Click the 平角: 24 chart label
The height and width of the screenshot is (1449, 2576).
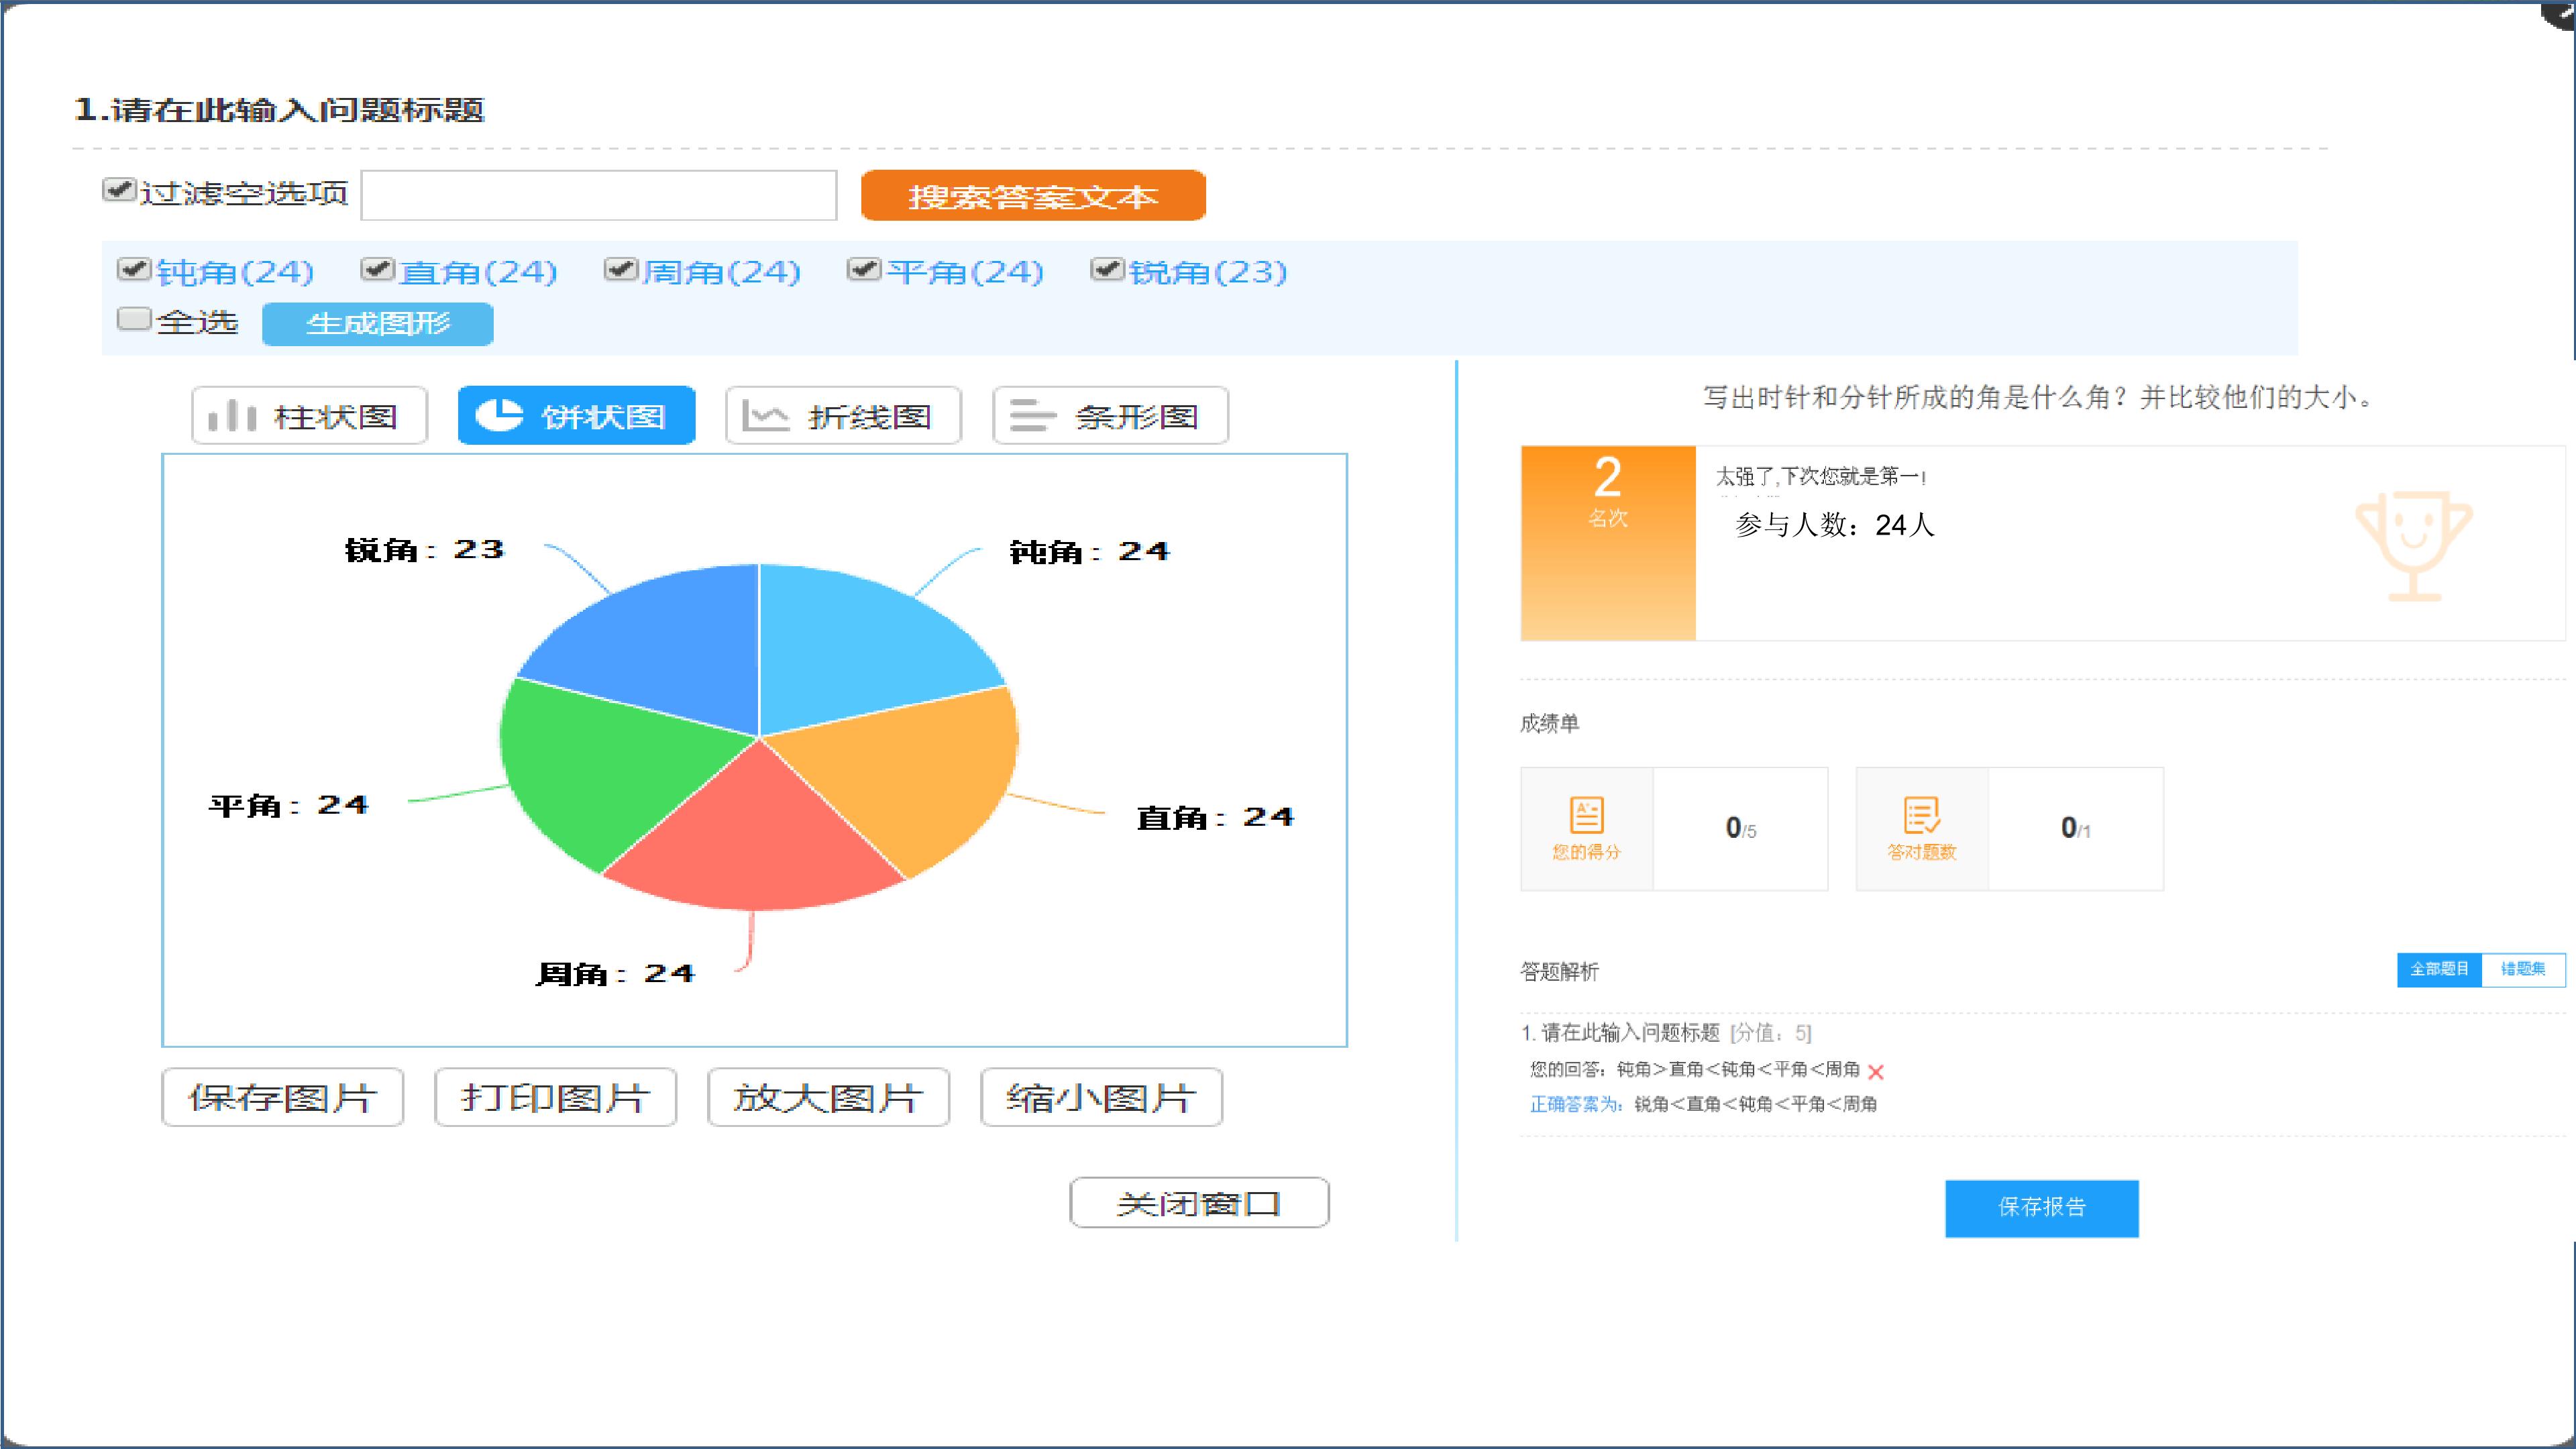(289, 805)
